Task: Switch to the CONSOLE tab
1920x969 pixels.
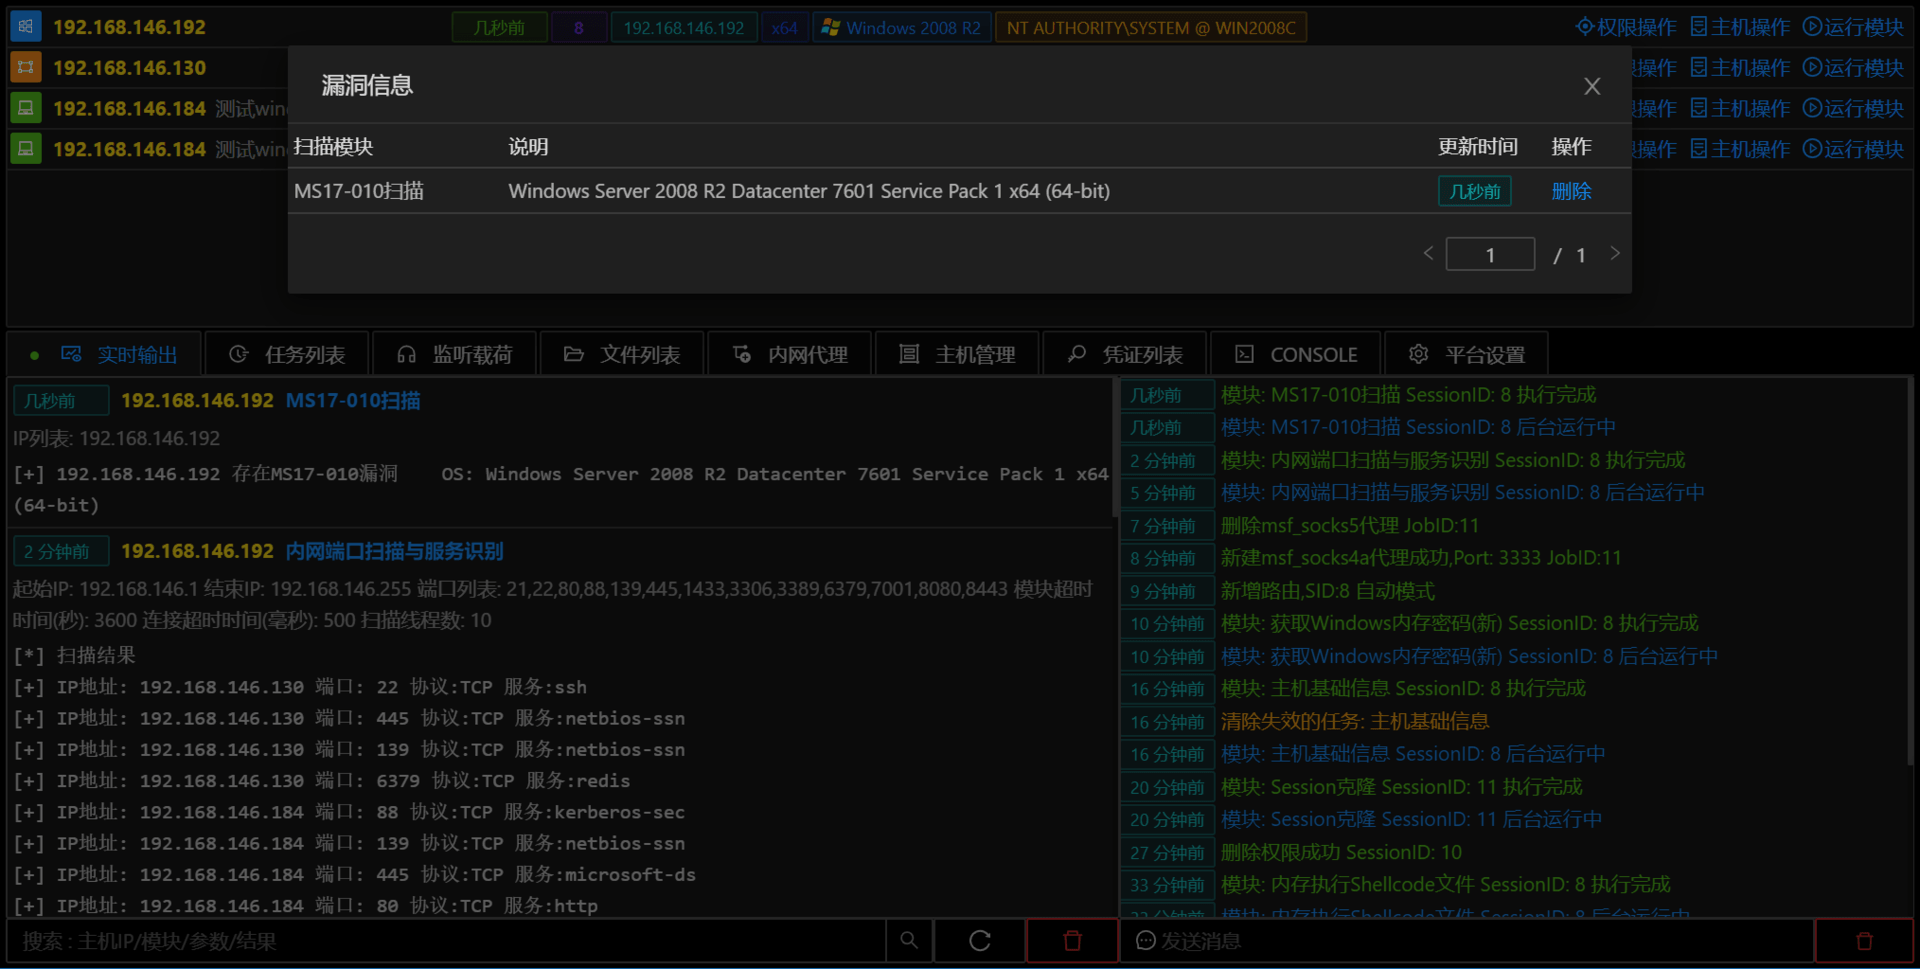Action: coord(1296,355)
